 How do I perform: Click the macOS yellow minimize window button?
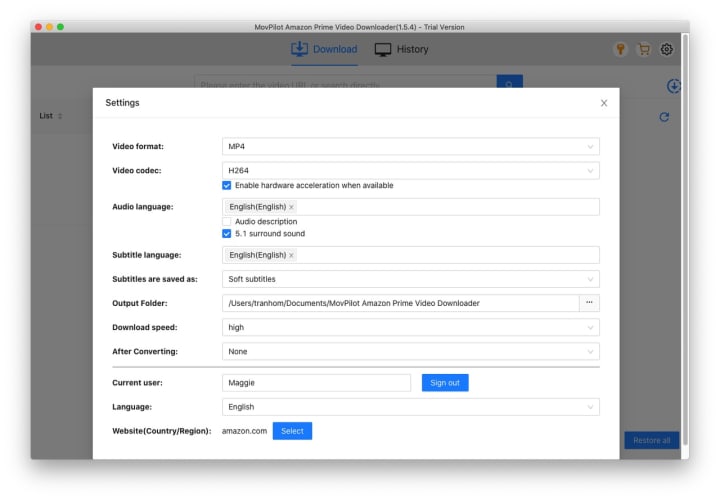click(x=50, y=27)
